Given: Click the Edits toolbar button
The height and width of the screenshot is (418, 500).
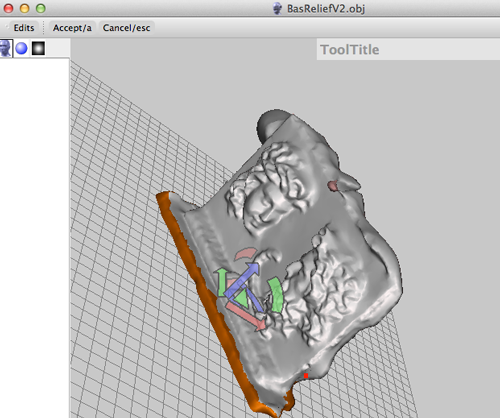Looking at the screenshot, I should [24, 28].
